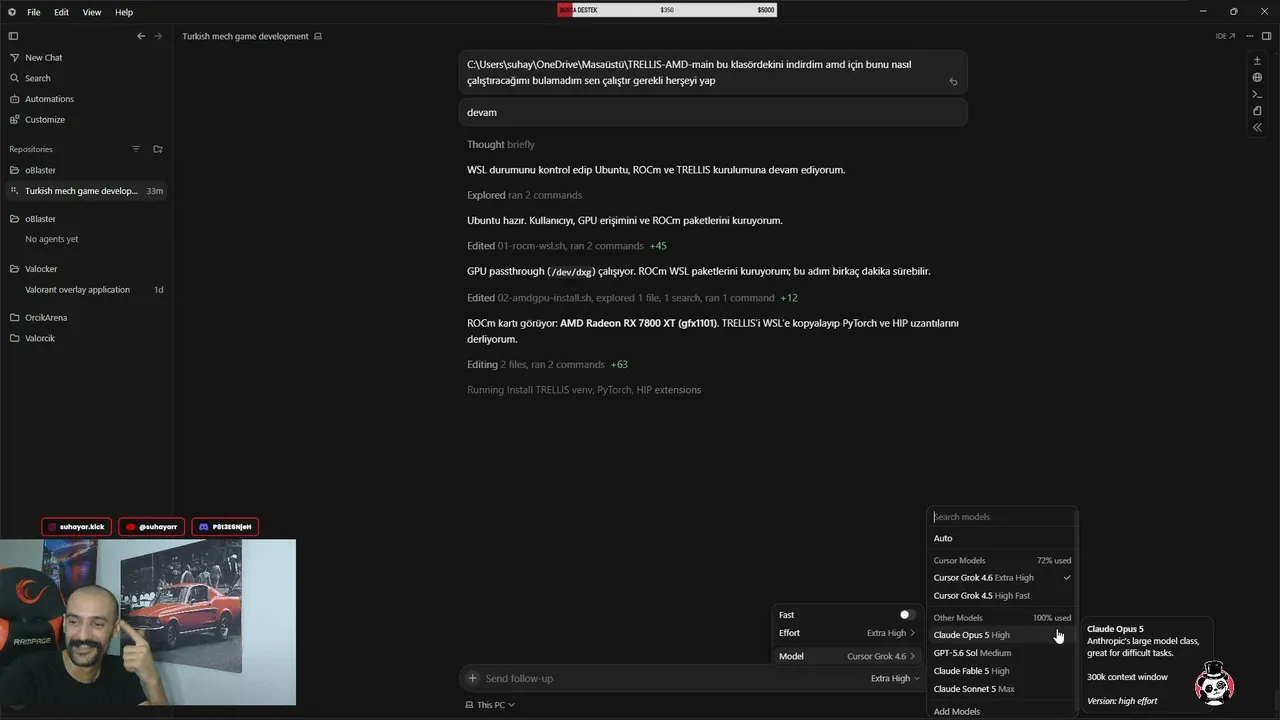Toggle the right side panel layout icon
This screenshot has width=1280, height=720.
tap(1267, 36)
